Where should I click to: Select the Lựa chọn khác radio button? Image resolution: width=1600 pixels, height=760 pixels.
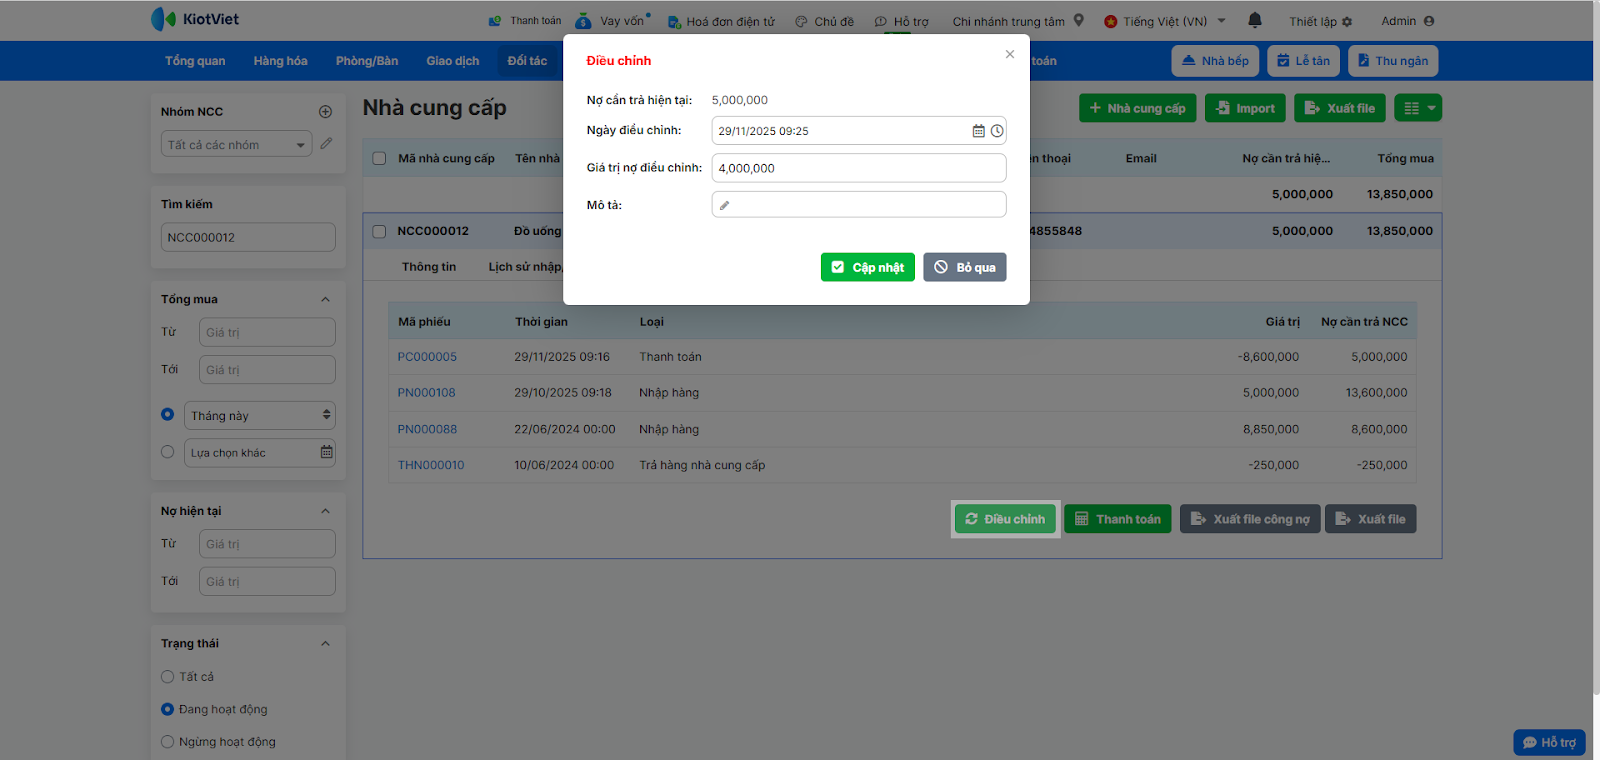(x=167, y=452)
